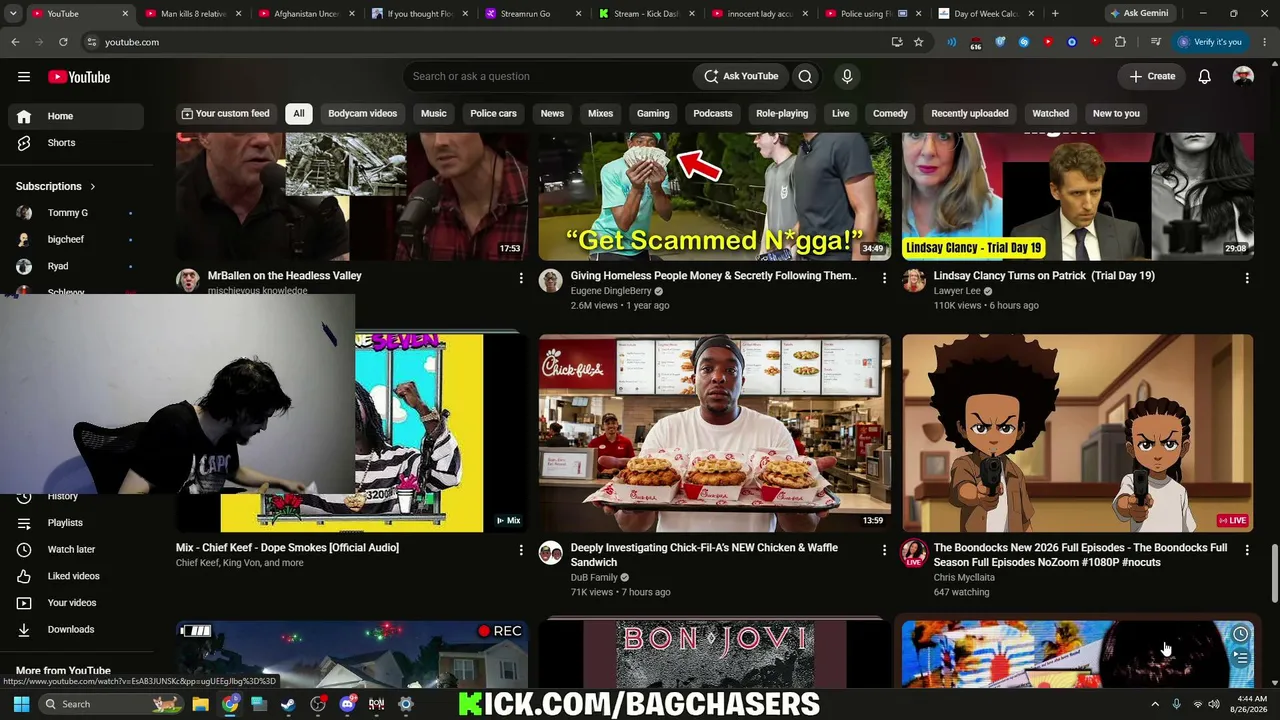Open the taskbar volume control
Image resolution: width=1280 pixels, height=720 pixels.
point(1214,704)
